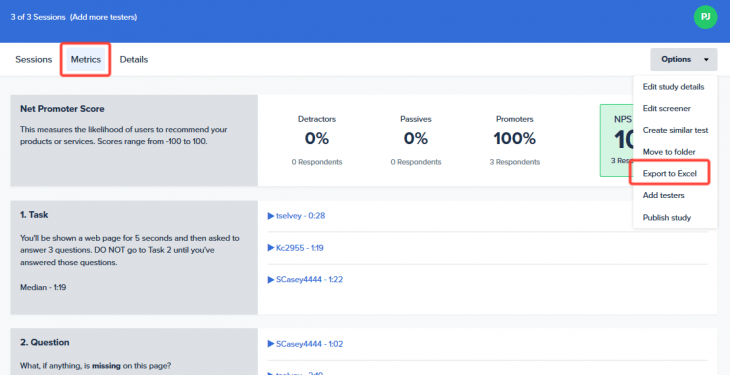Click the Add more testers link
Screen dimensions: 730x375
(x=103, y=17)
